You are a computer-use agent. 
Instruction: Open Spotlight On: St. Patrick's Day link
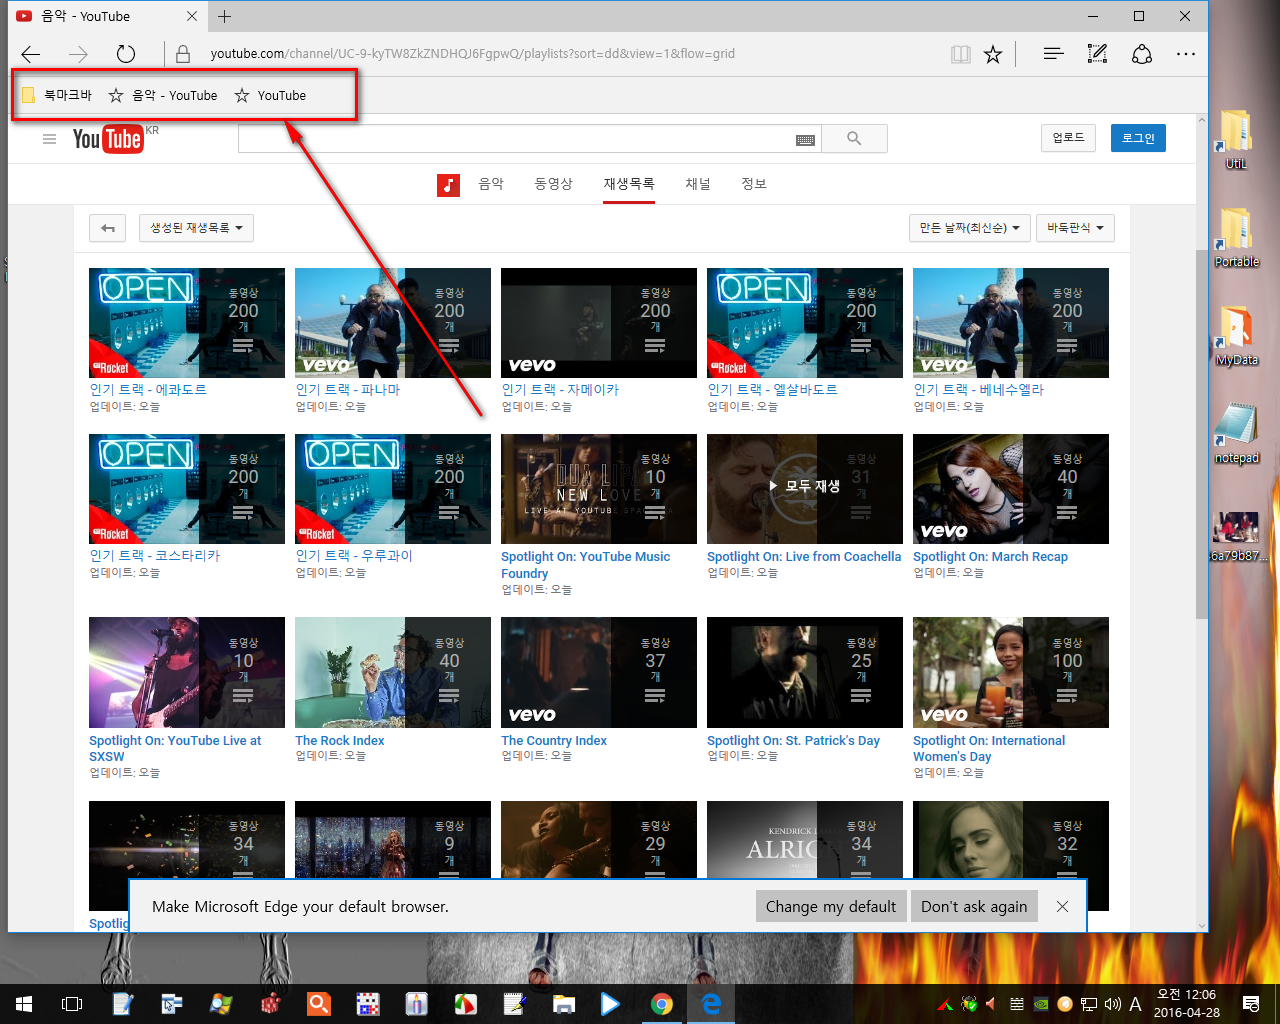click(793, 741)
